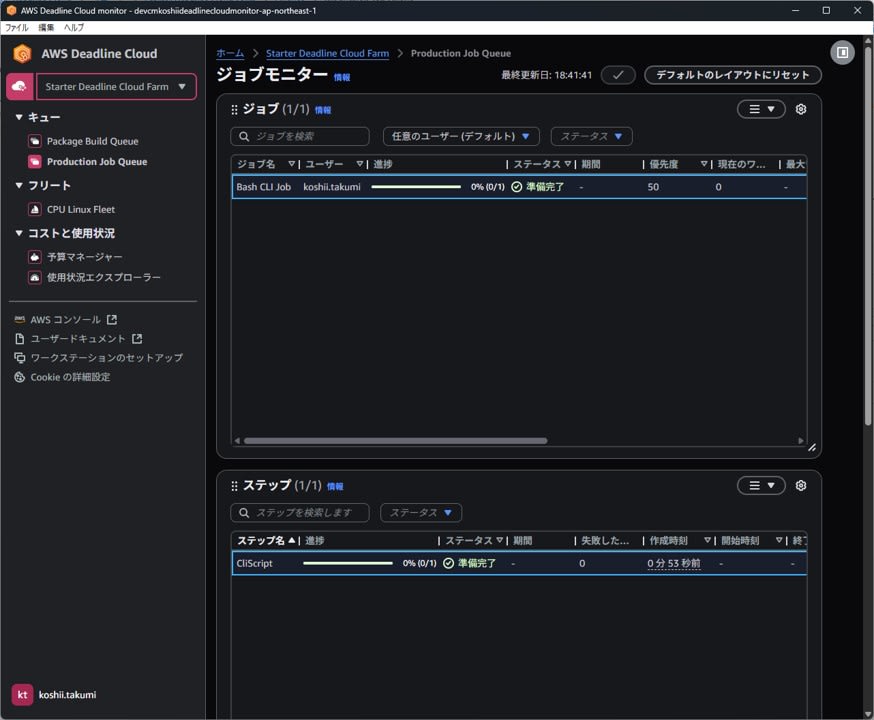The height and width of the screenshot is (720, 874).
Task: Click the AWS Deadline Cloud logo icon
Action: pyautogui.click(x=22, y=54)
